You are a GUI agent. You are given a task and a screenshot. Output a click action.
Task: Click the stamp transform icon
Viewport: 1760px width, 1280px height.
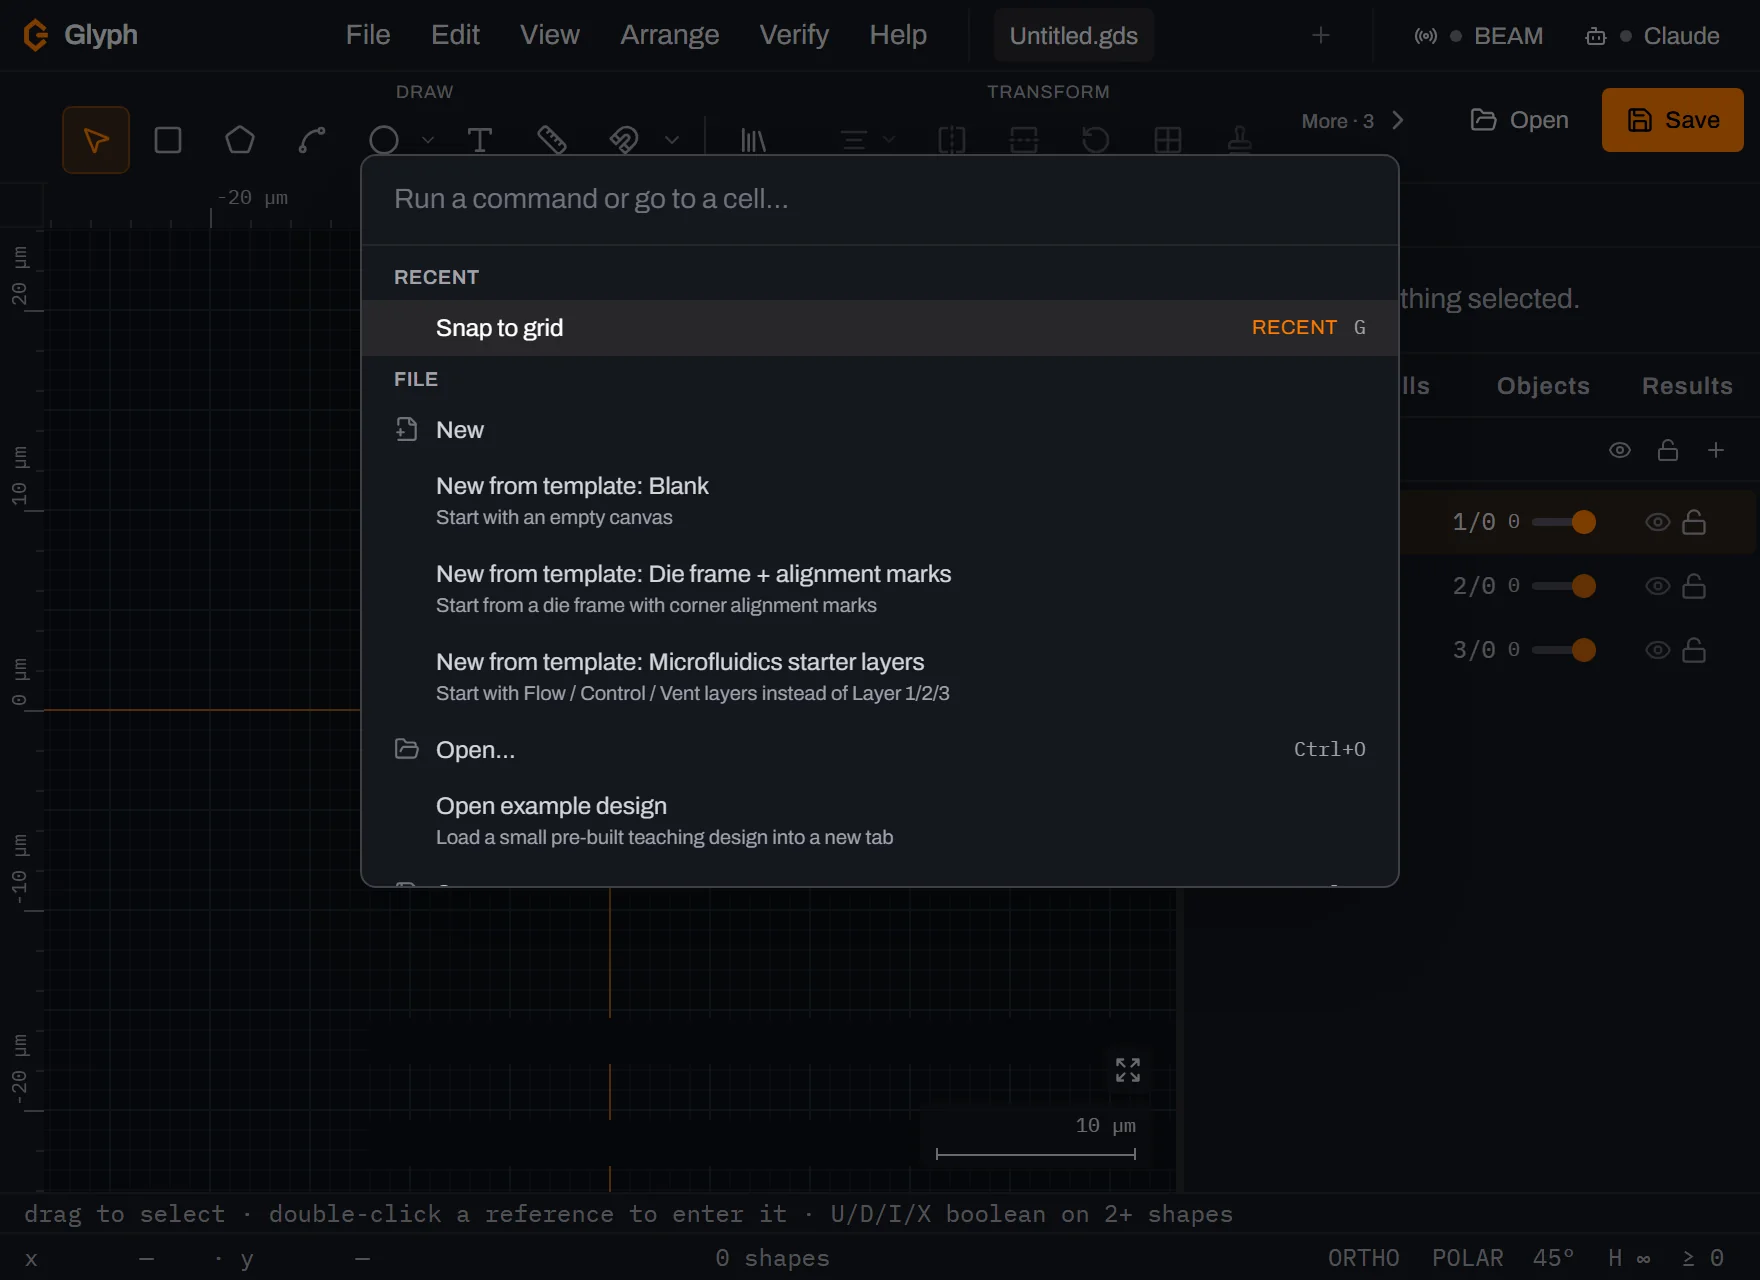[1240, 140]
